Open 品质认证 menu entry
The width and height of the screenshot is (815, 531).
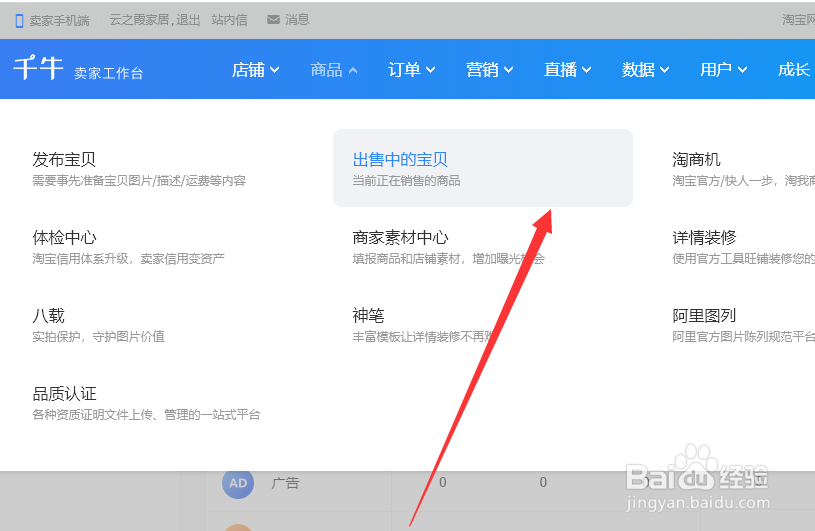pyautogui.click(x=64, y=393)
